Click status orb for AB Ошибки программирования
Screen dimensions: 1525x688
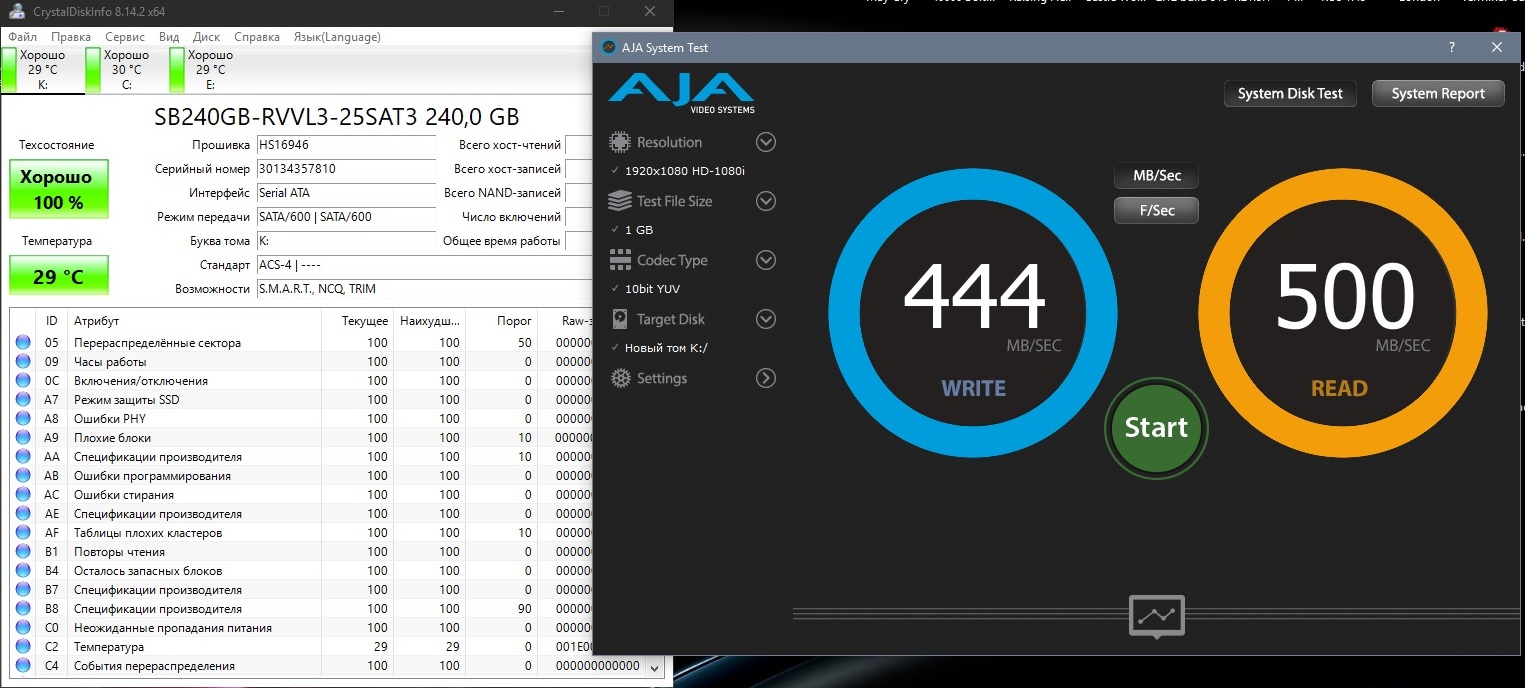click(23, 476)
